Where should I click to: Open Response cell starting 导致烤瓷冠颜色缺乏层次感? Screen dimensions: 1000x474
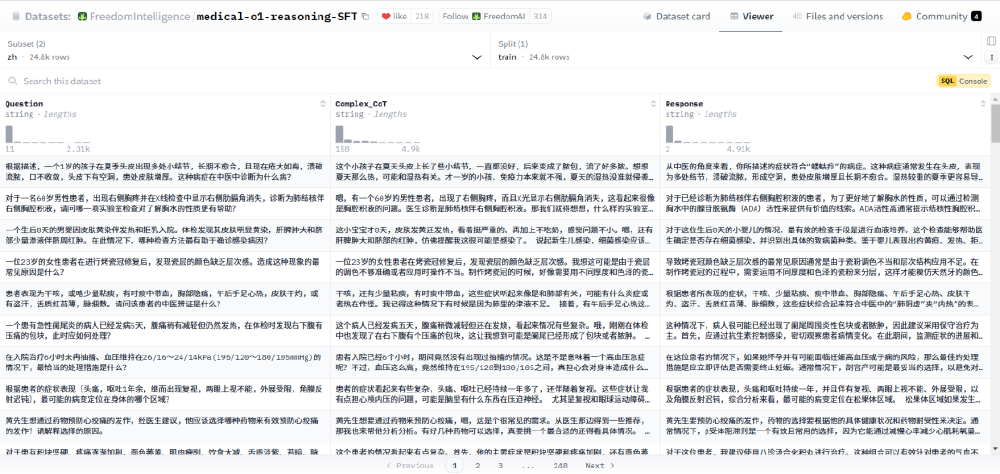tap(826, 267)
